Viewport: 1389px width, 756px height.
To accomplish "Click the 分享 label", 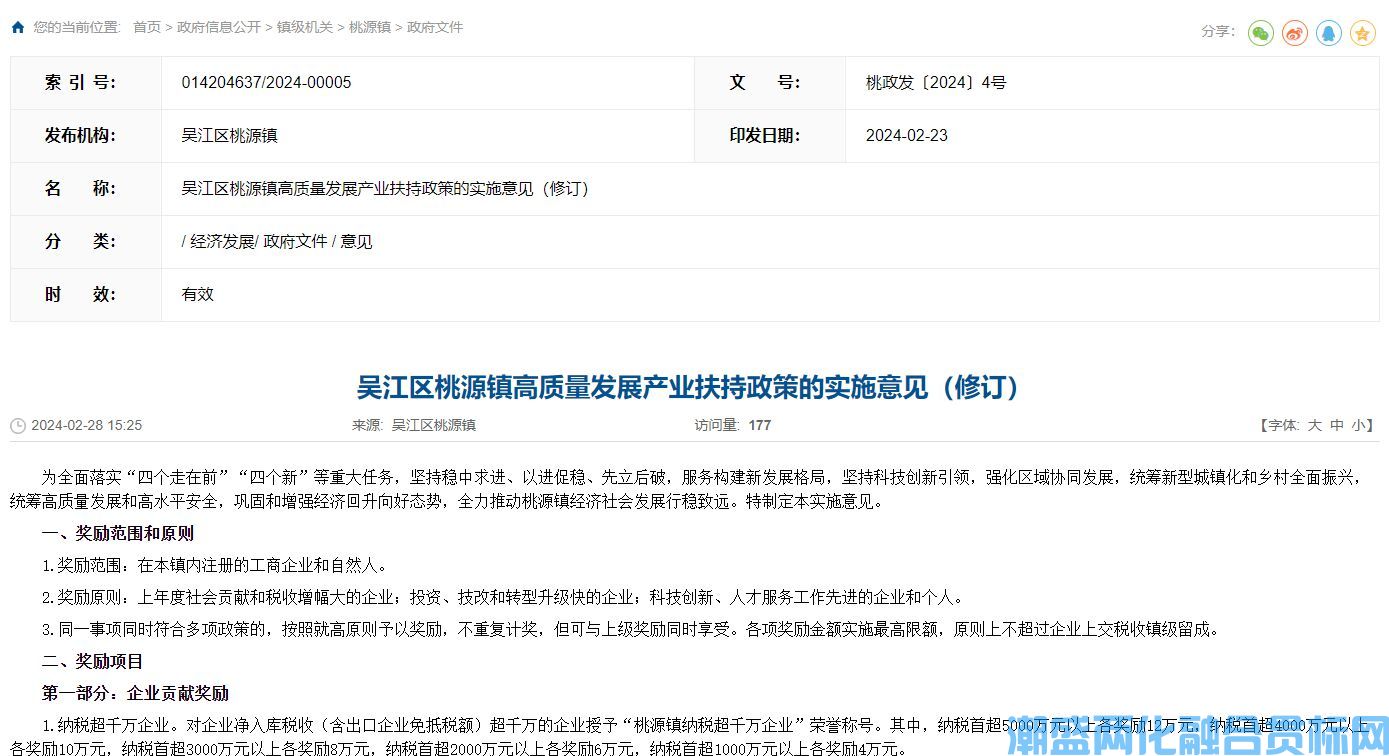I will [1218, 32].
